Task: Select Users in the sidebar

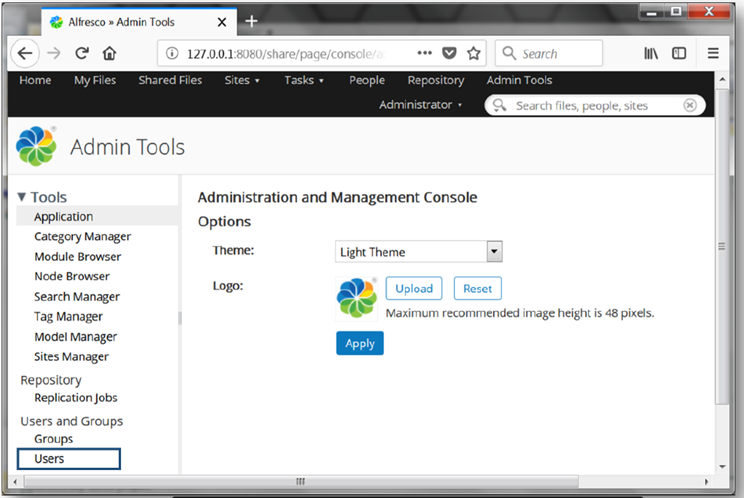Action: (49, 459)
